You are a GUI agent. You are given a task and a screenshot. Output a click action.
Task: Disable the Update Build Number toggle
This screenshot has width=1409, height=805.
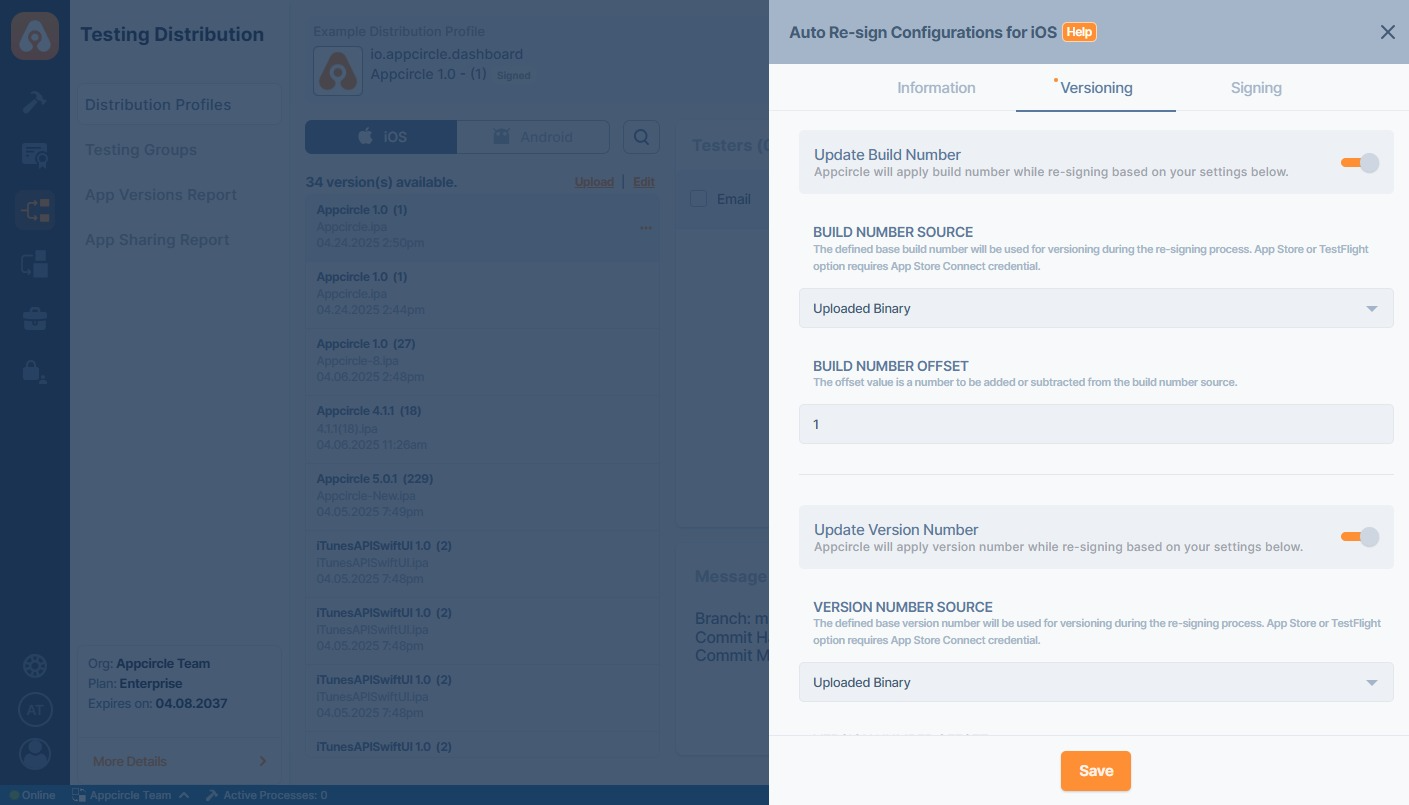coord(1359,163)
